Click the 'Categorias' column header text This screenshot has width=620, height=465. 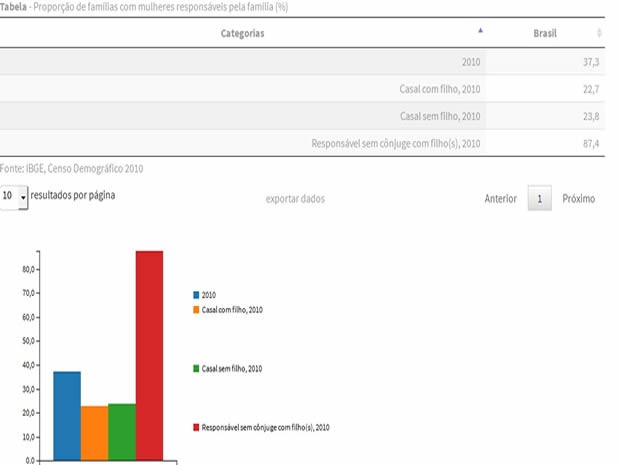(242, 33)
